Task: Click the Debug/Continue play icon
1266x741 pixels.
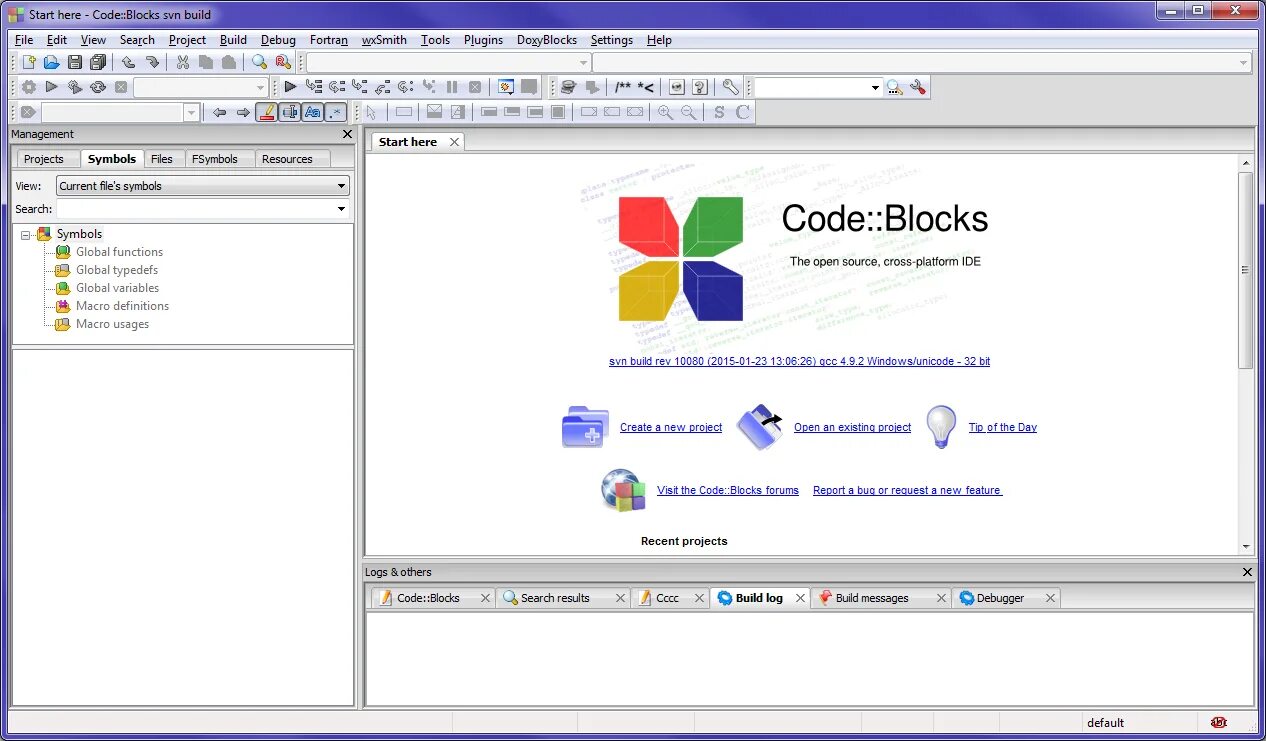Action: click(290, 87)
